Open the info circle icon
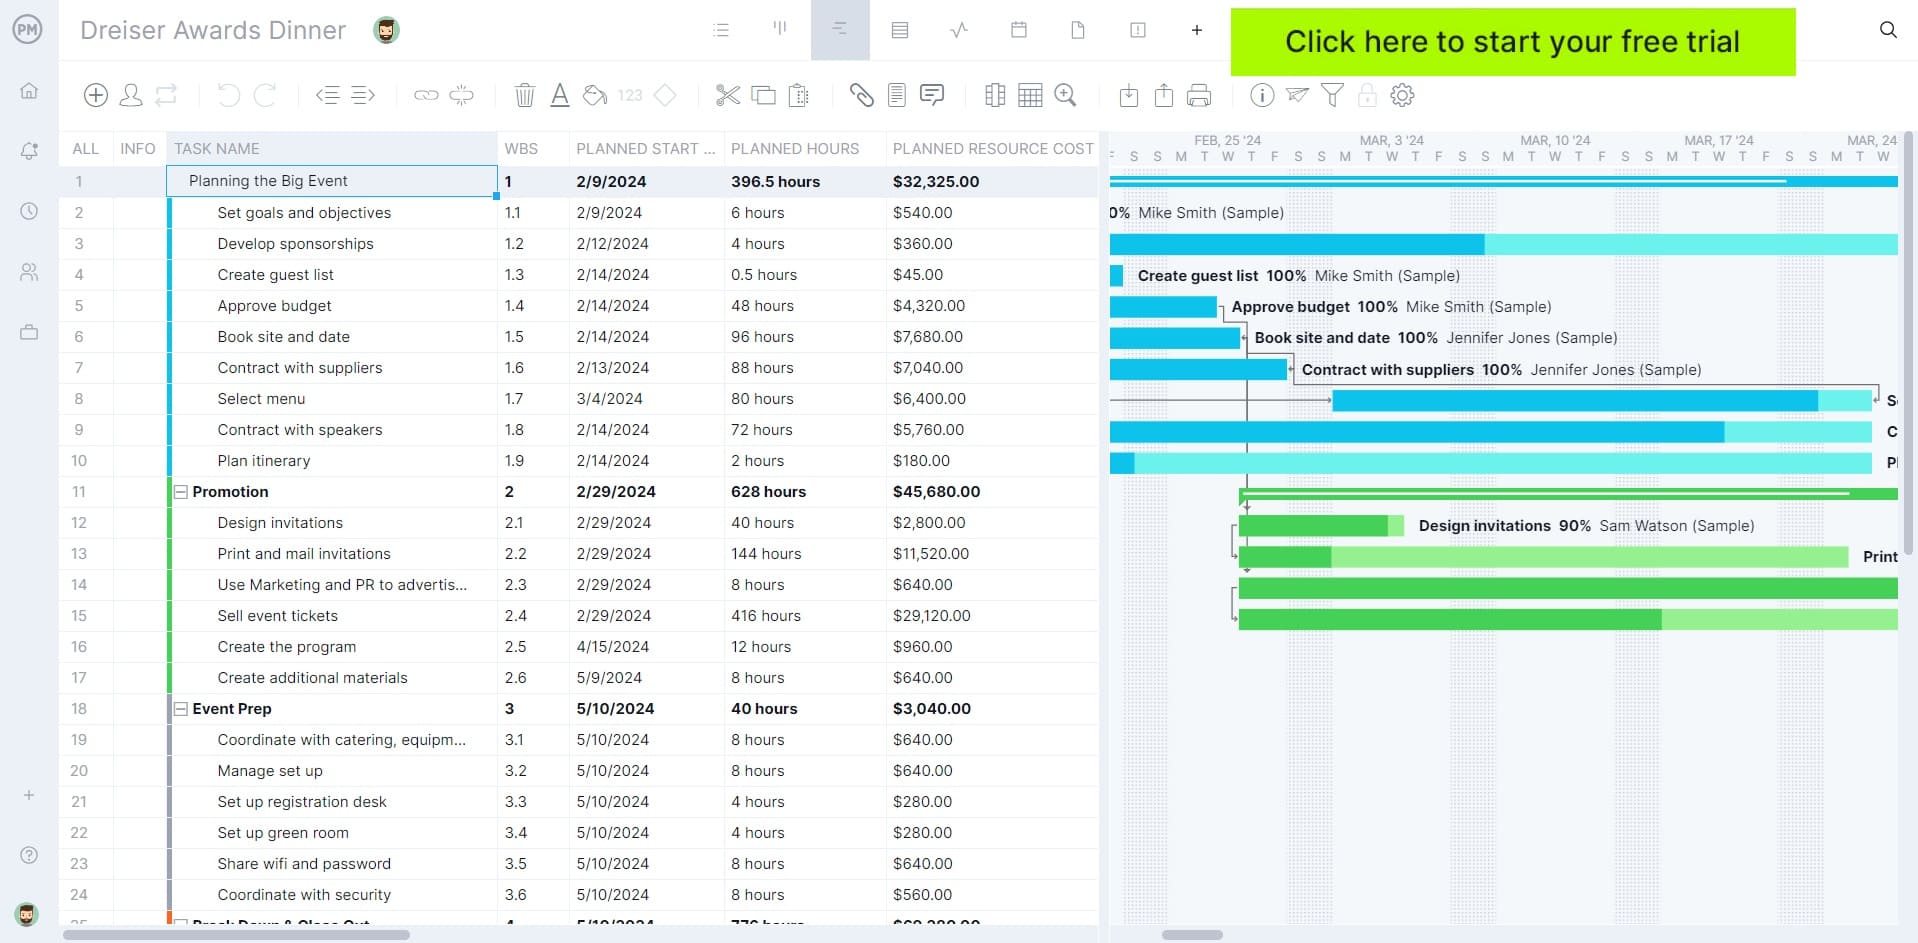This screenshot has width=1918, height=943. (1262, 95)
